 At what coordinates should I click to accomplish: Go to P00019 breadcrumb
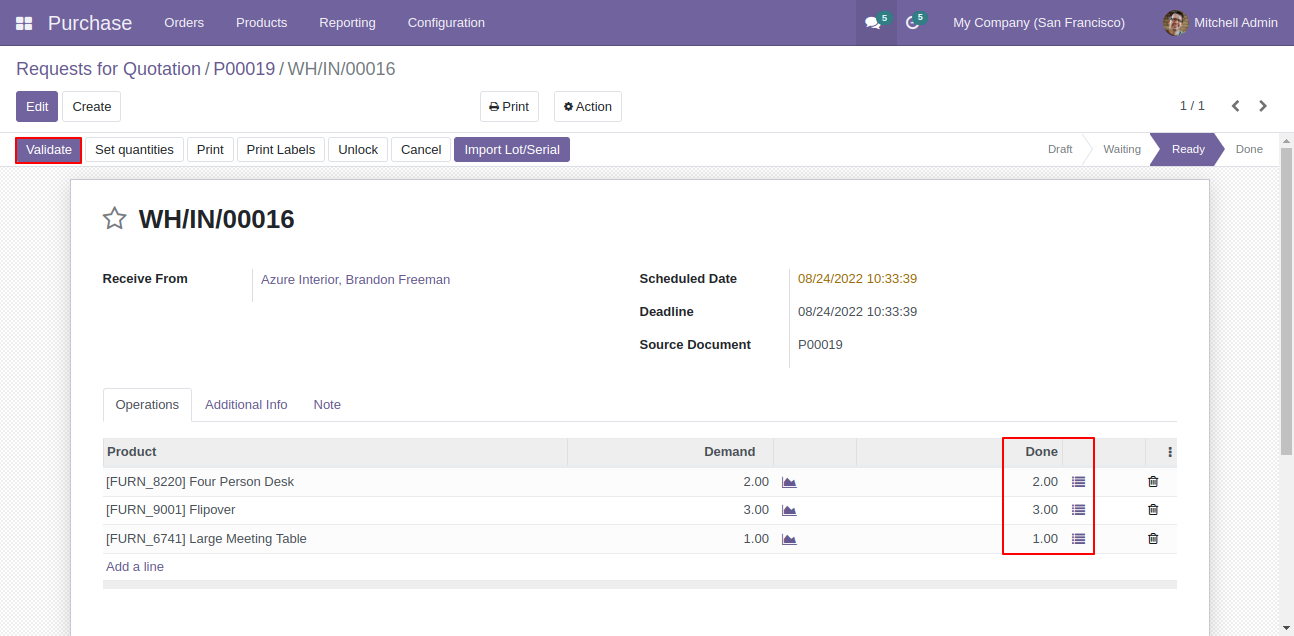(244, 69)
